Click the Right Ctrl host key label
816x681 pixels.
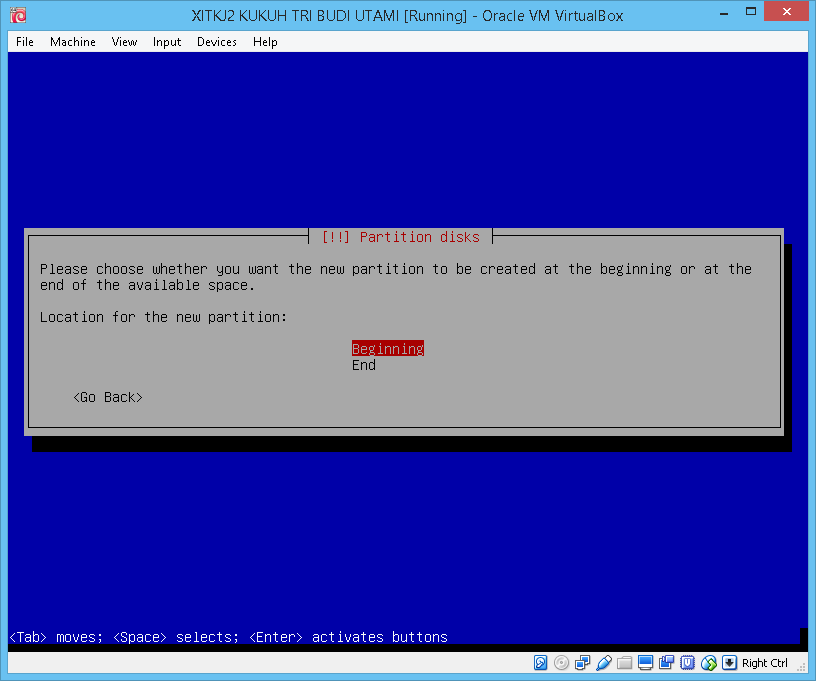click(x=764, y=663)
